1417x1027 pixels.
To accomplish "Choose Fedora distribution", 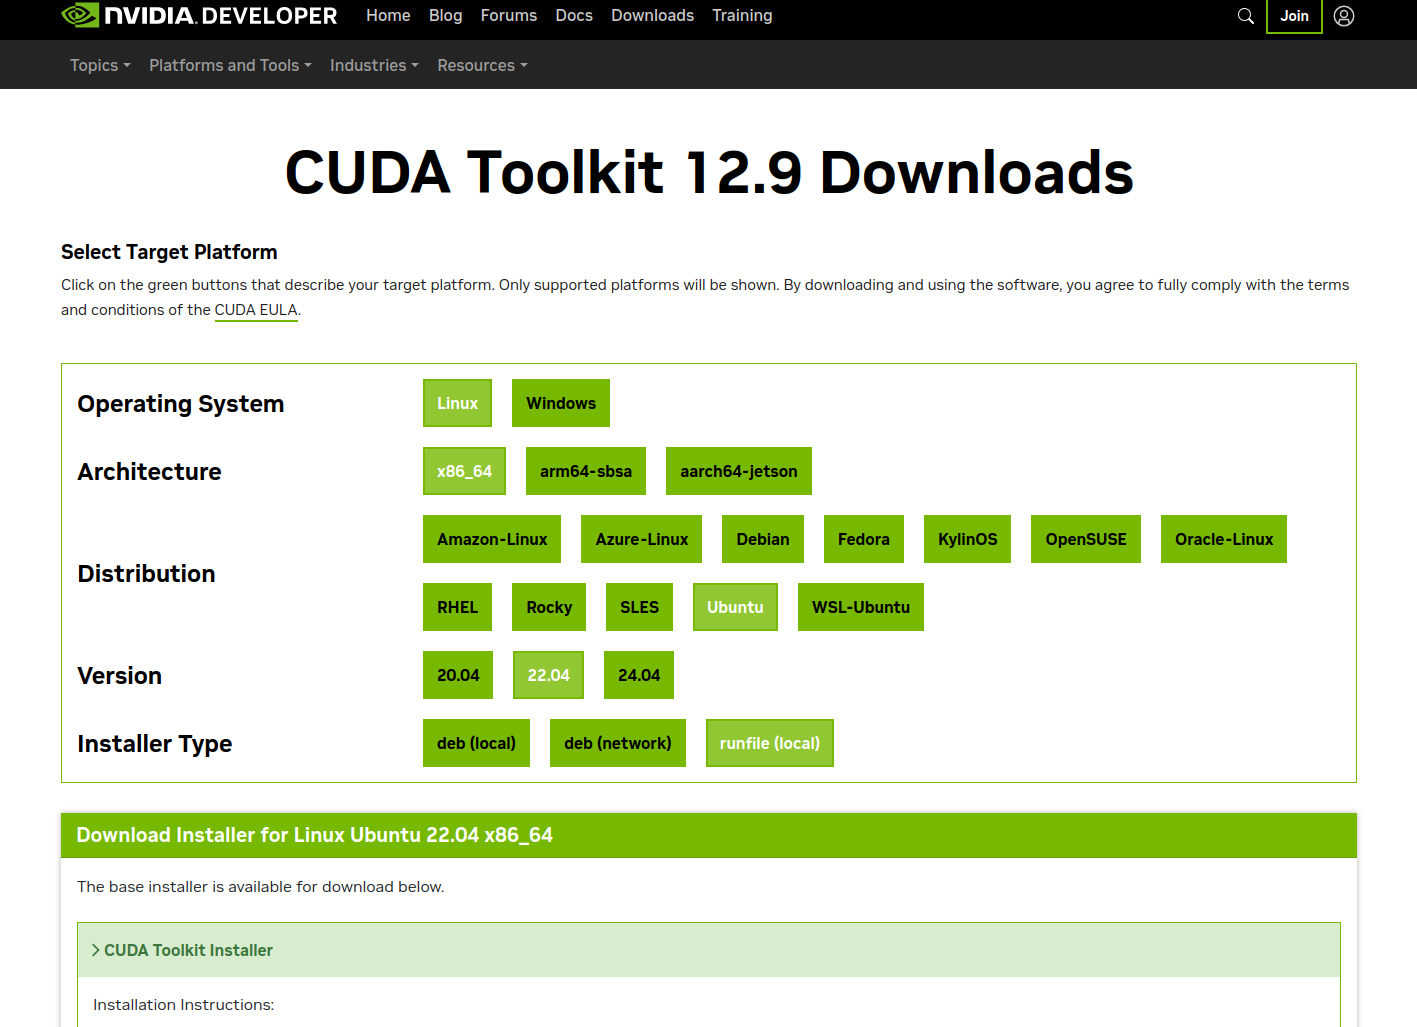I will [x=864, y=539].
